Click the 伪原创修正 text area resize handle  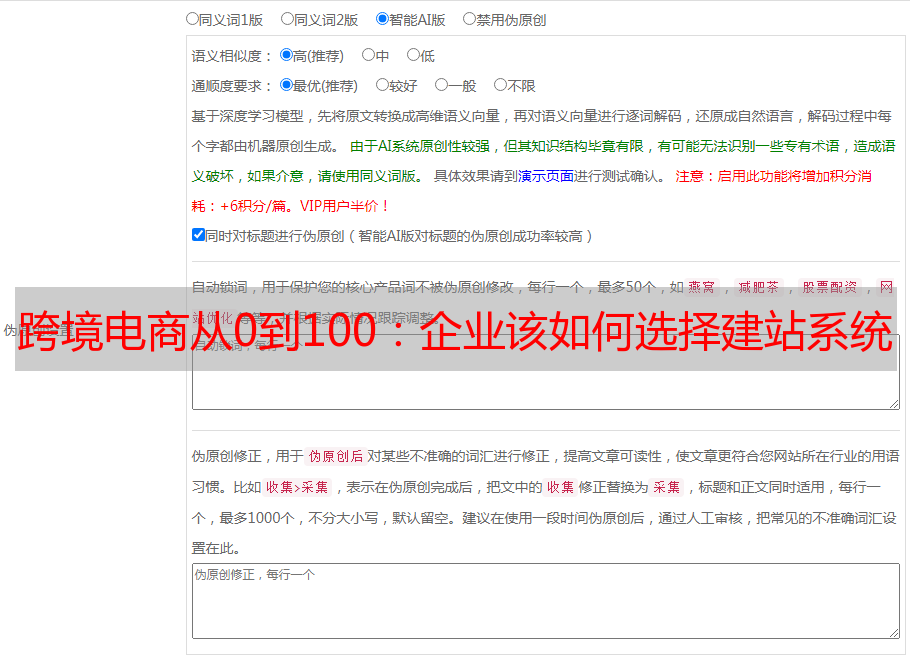tap(893, 632)
